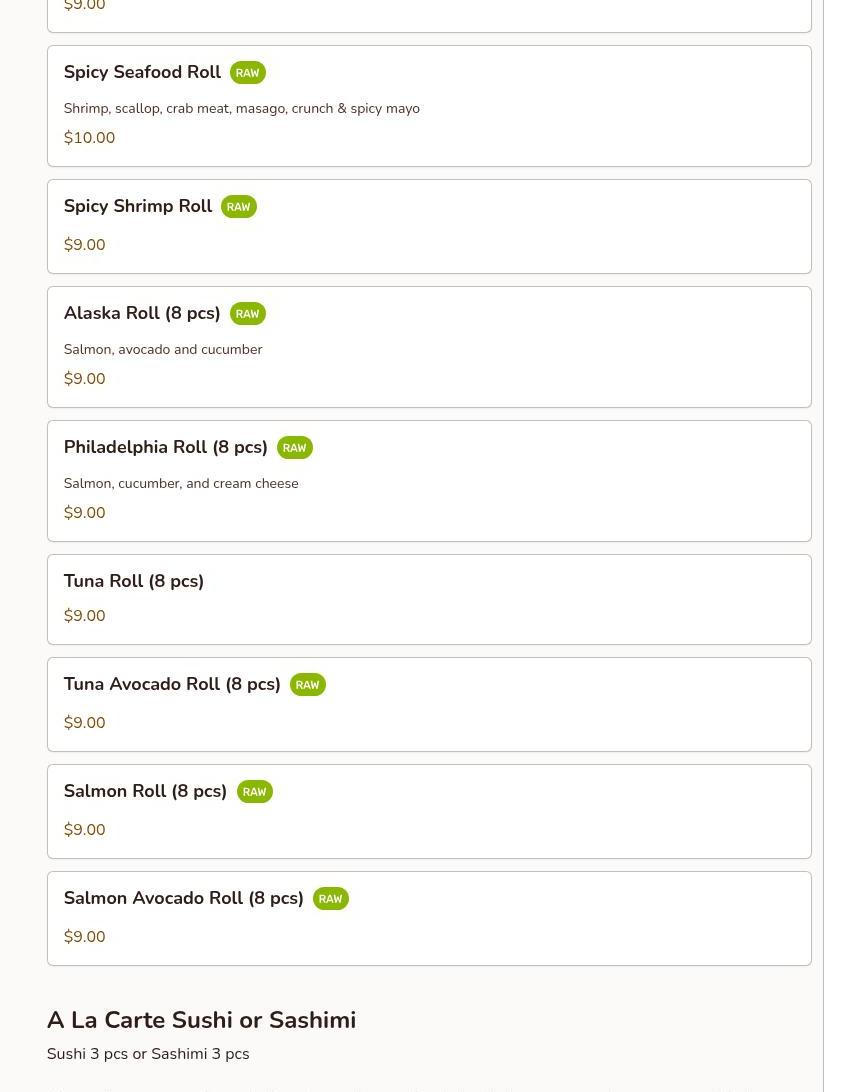Open the Spicy Seafood Roll item

coord(142,72)
